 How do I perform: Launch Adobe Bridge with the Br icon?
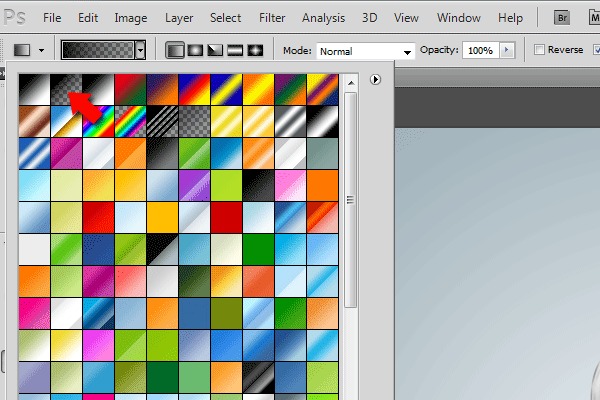tap(562, 18)
